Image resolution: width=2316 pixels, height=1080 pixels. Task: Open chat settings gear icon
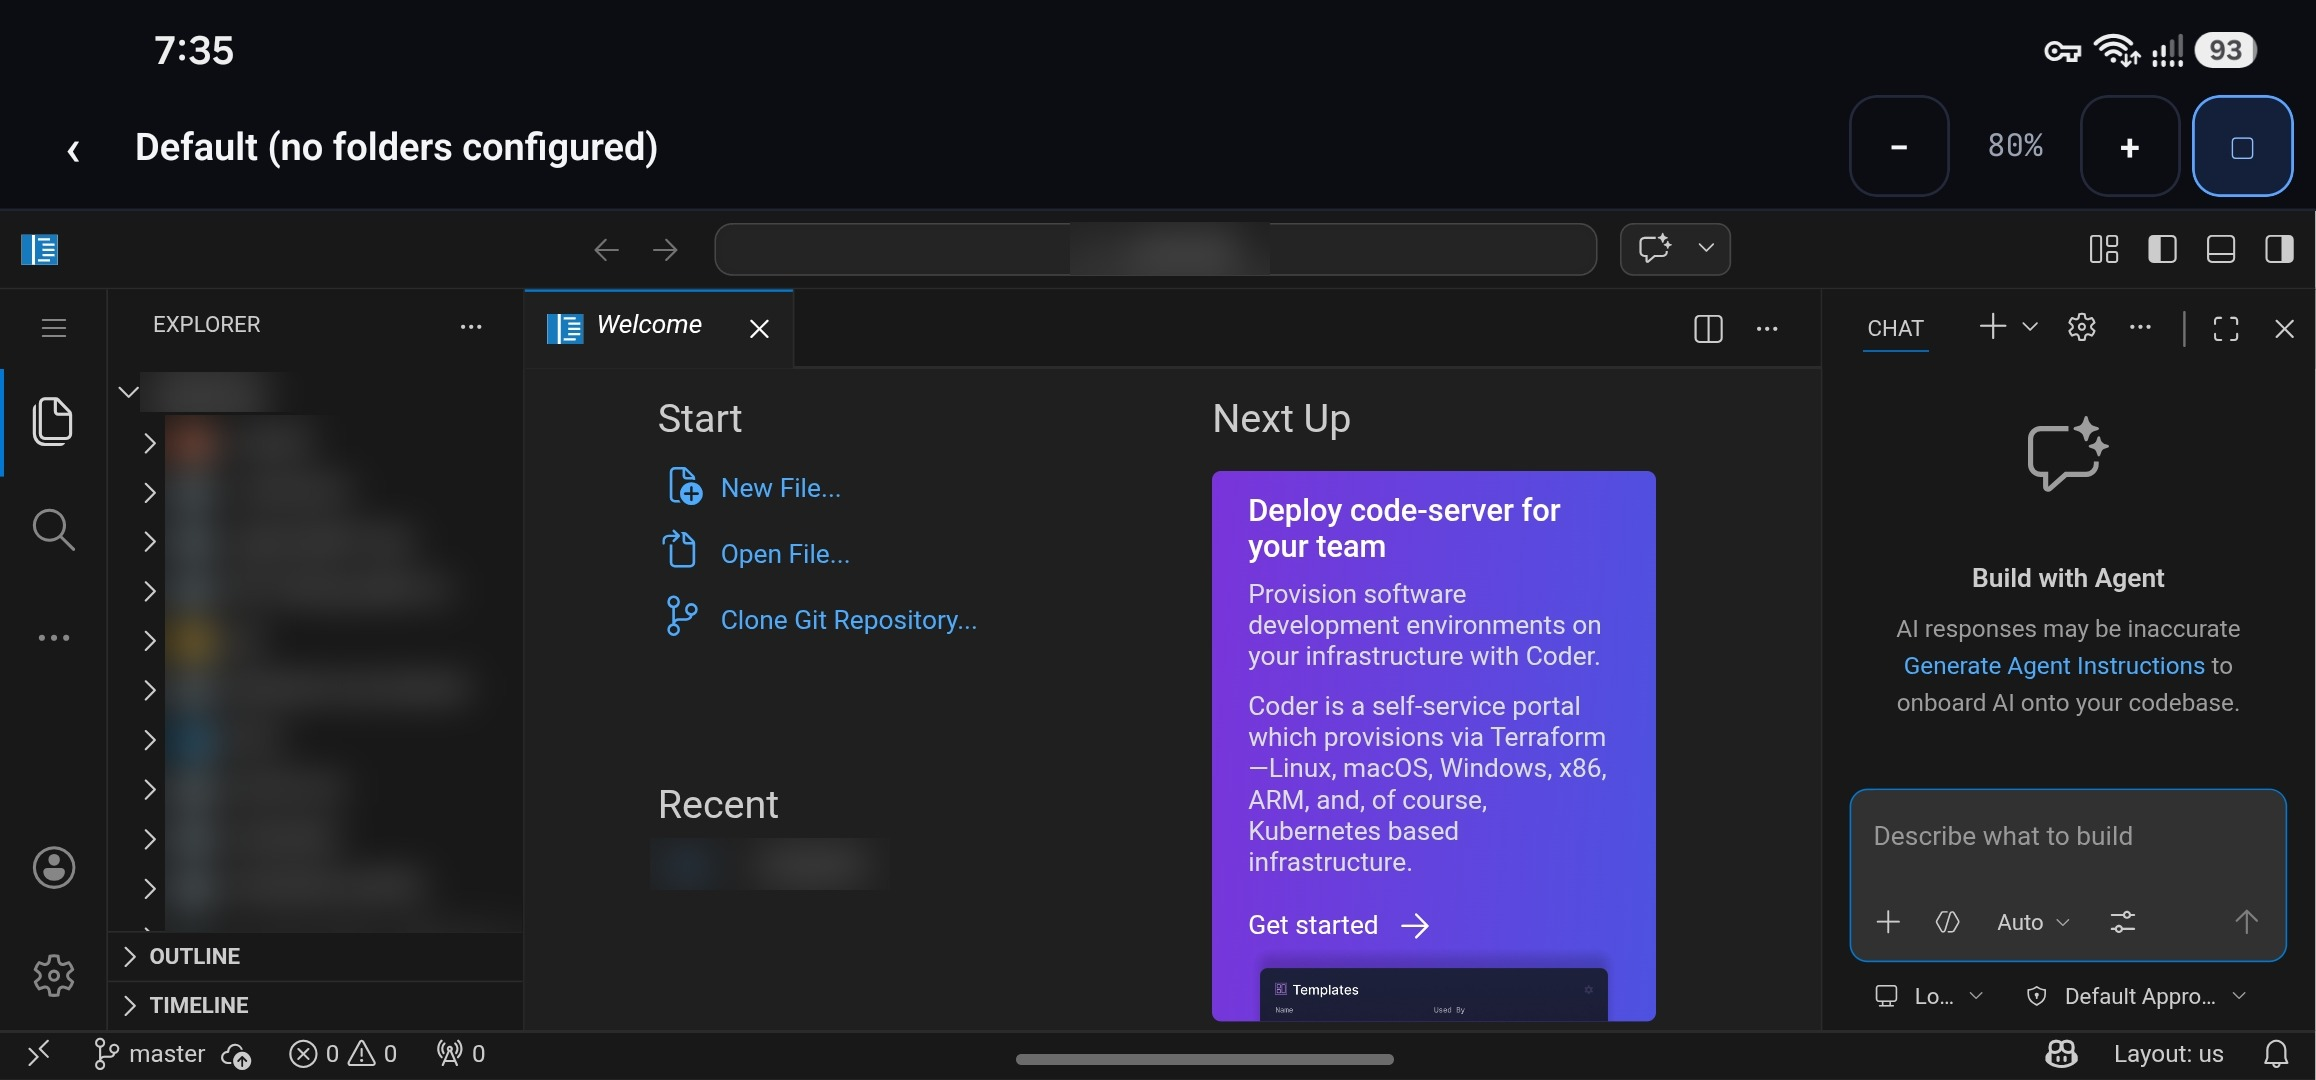click(x=2081, y=327)
